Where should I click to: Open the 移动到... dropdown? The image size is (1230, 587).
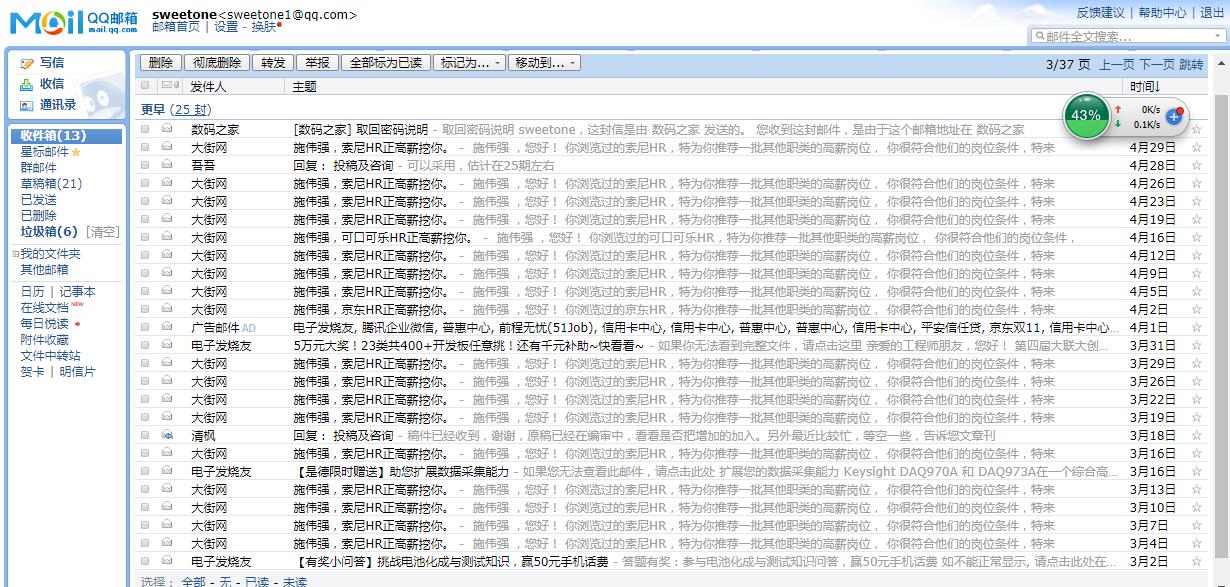point(544,63)
